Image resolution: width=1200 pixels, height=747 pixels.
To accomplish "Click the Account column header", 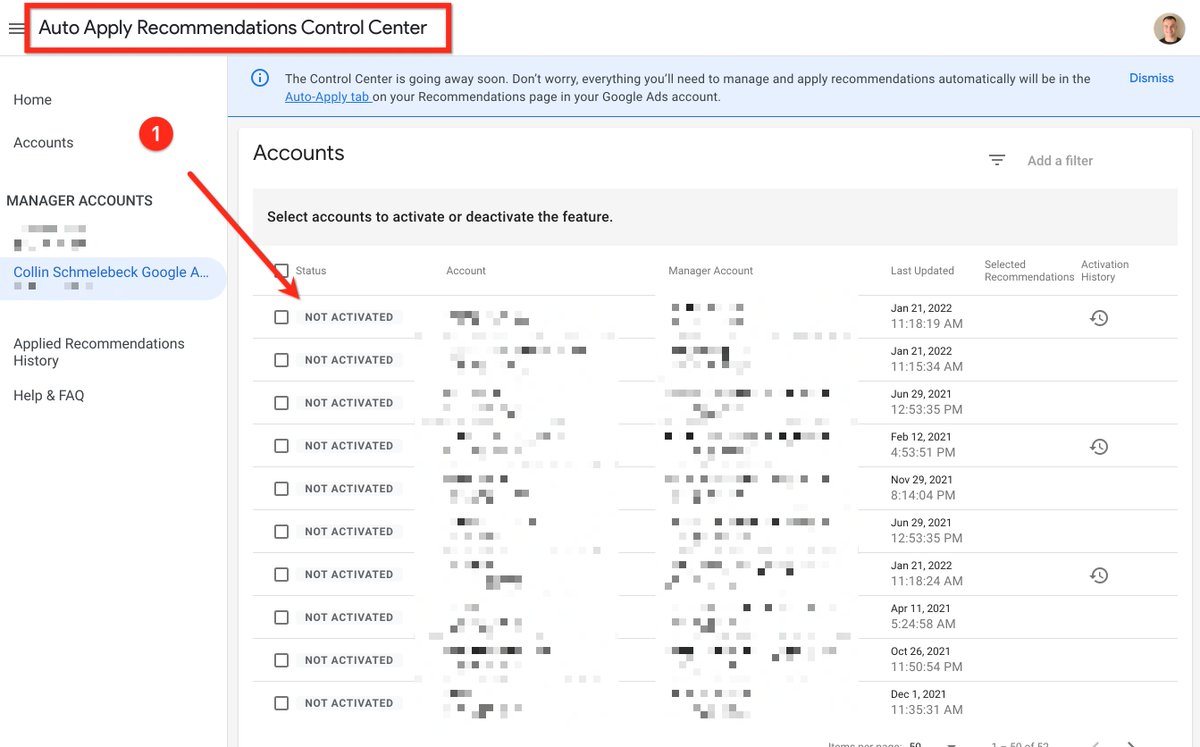I will coord(466,271).
